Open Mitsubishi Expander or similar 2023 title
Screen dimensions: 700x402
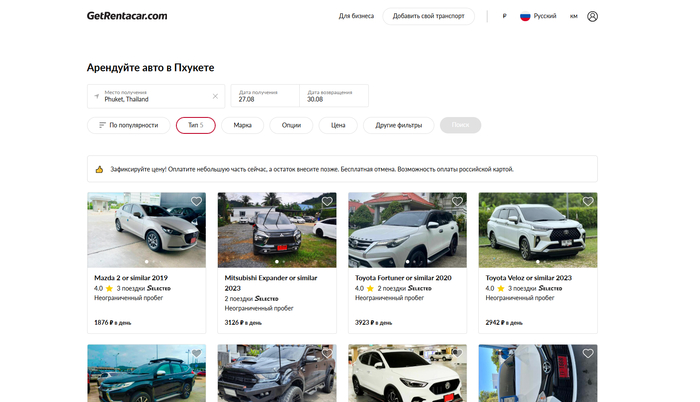[x=271, y=283]
